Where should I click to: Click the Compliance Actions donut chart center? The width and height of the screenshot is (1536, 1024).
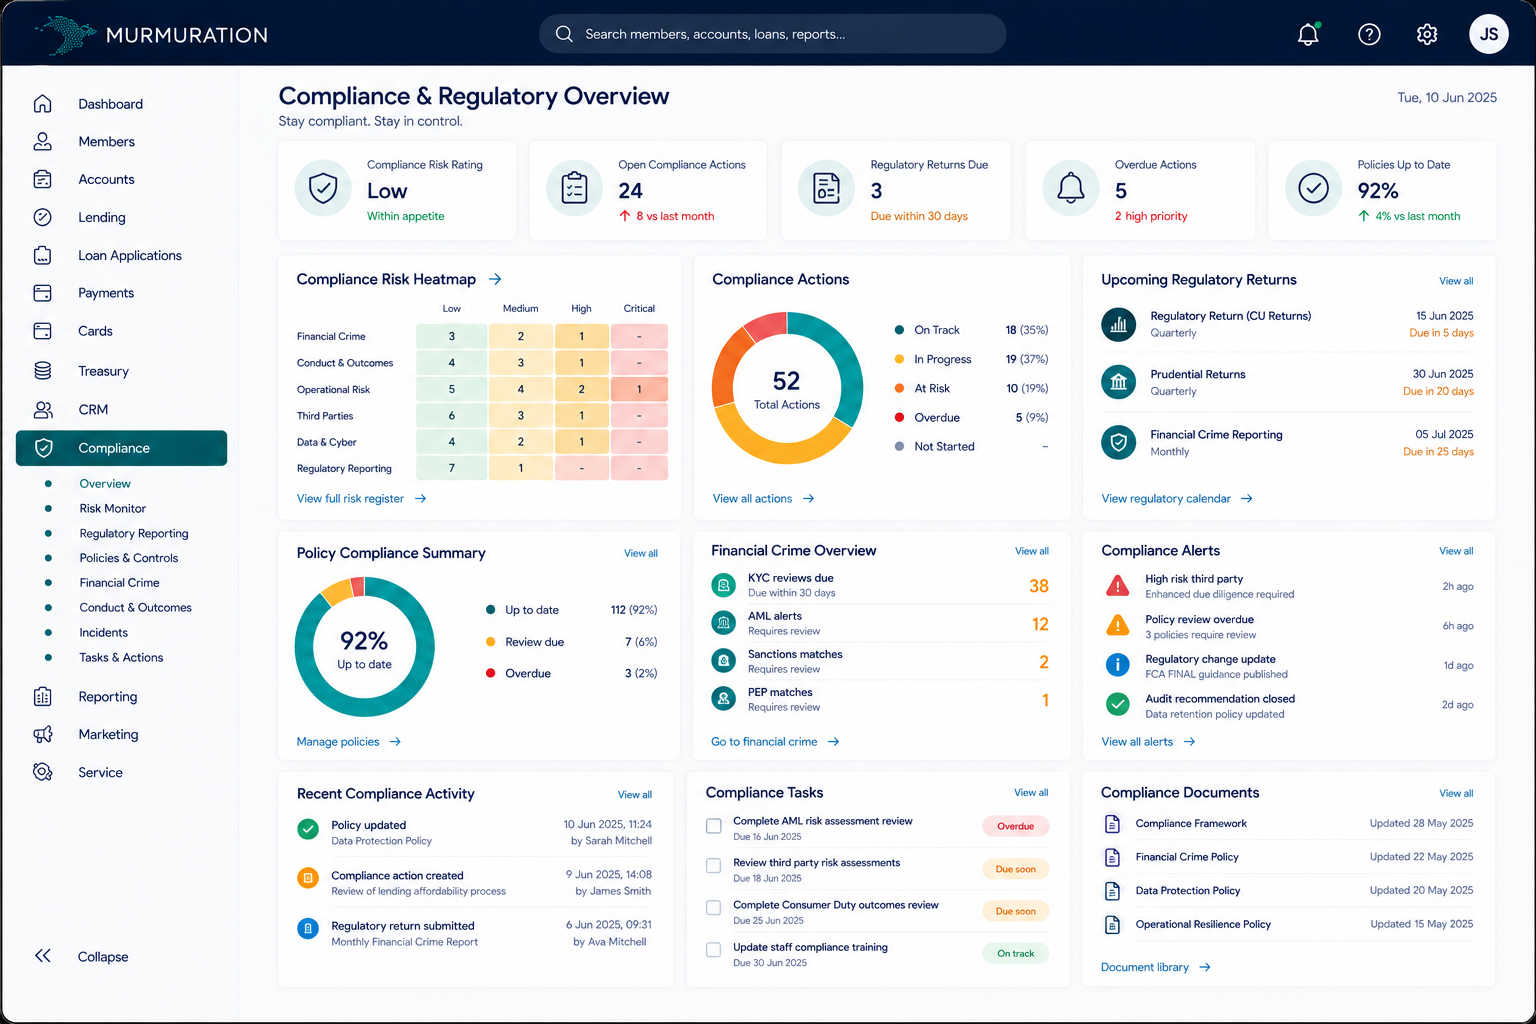point(786,388)
